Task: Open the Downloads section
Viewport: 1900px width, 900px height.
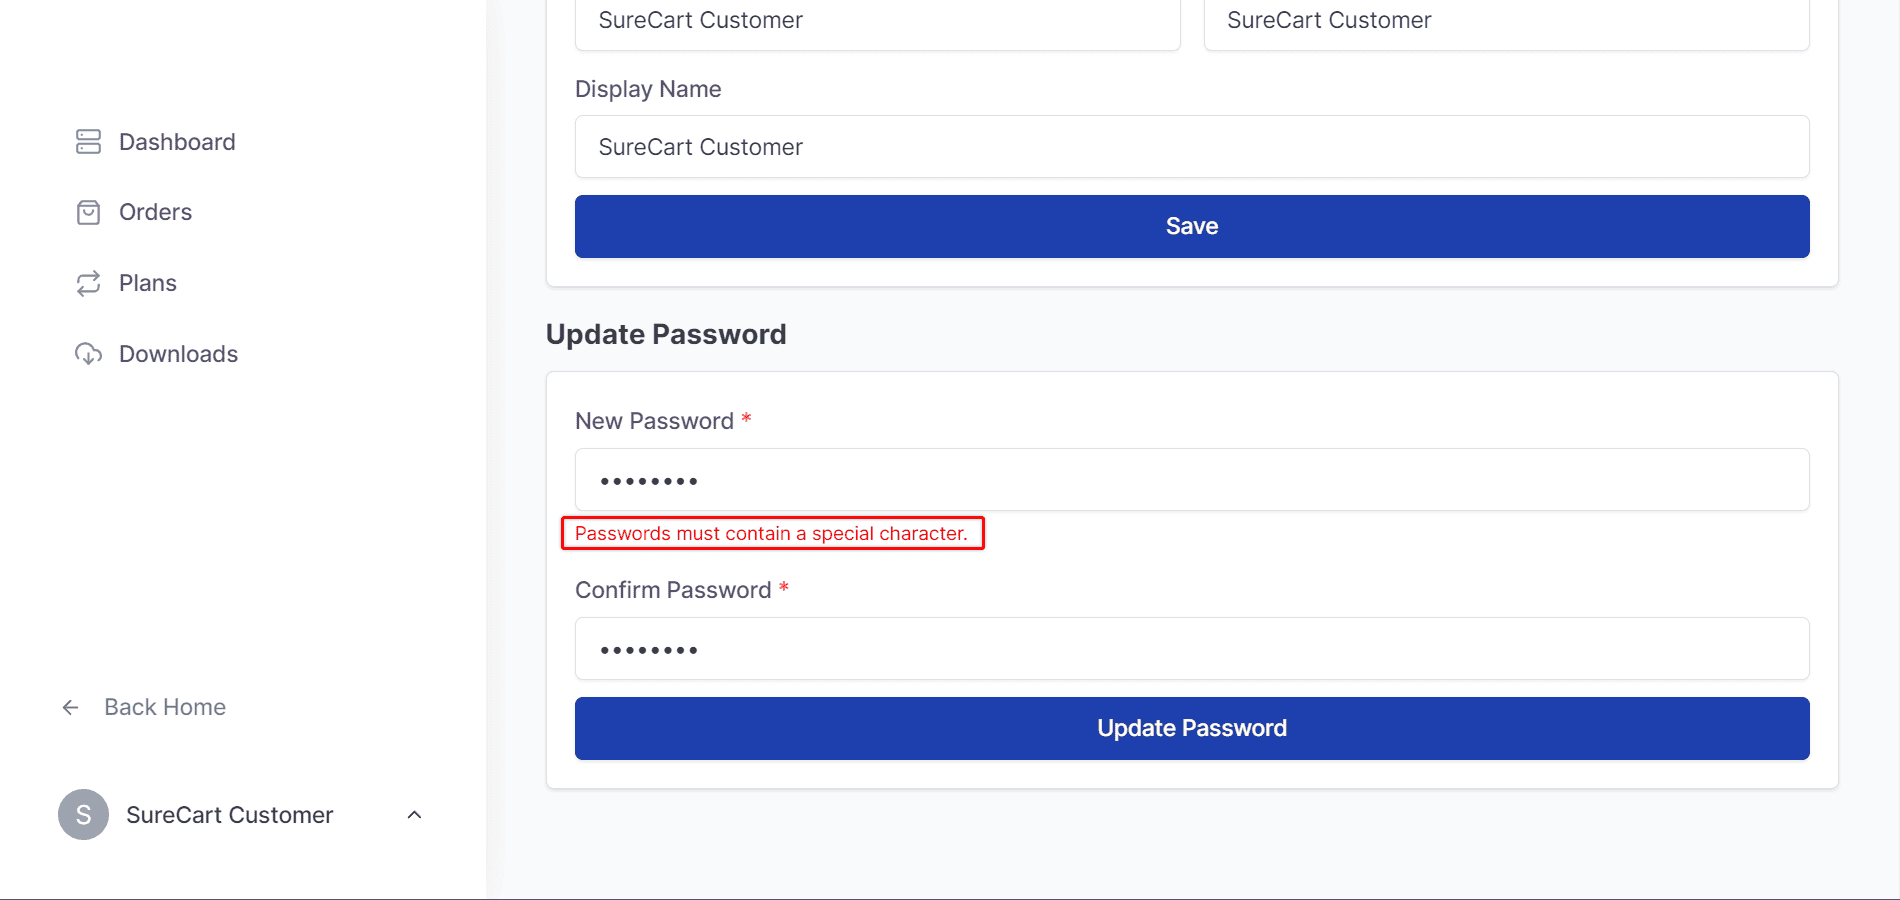Action: (x=178, y=353)
